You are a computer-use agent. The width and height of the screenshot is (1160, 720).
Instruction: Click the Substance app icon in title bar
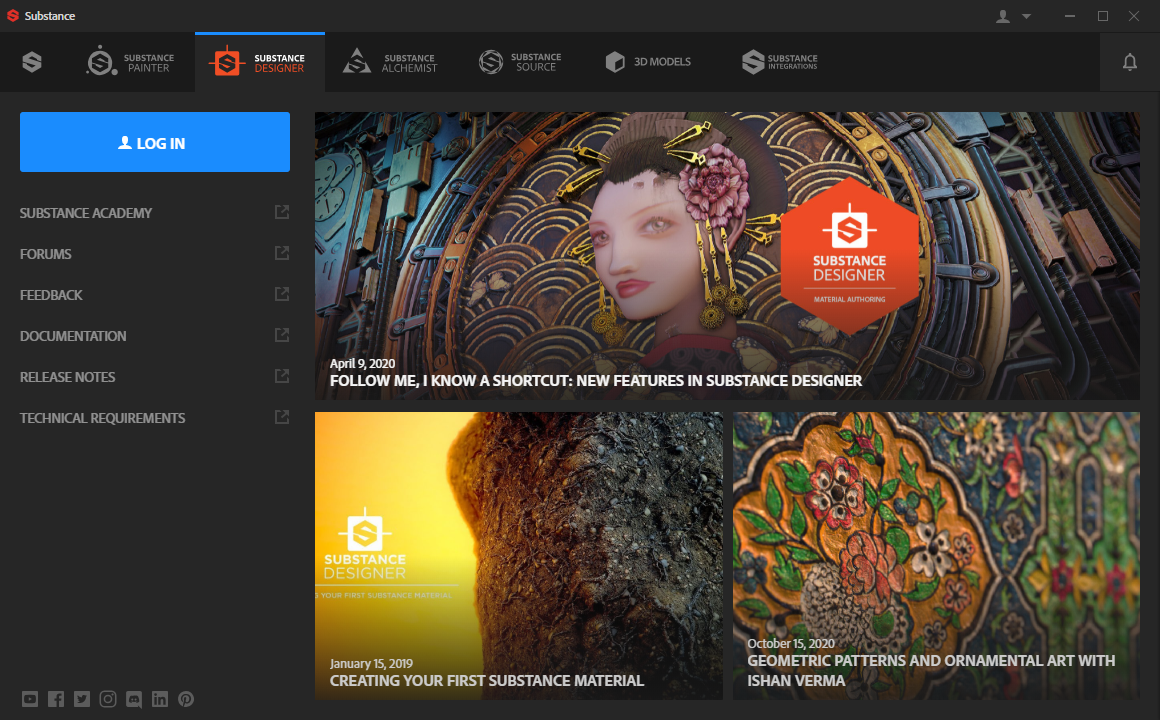click(x=13, y=16)
